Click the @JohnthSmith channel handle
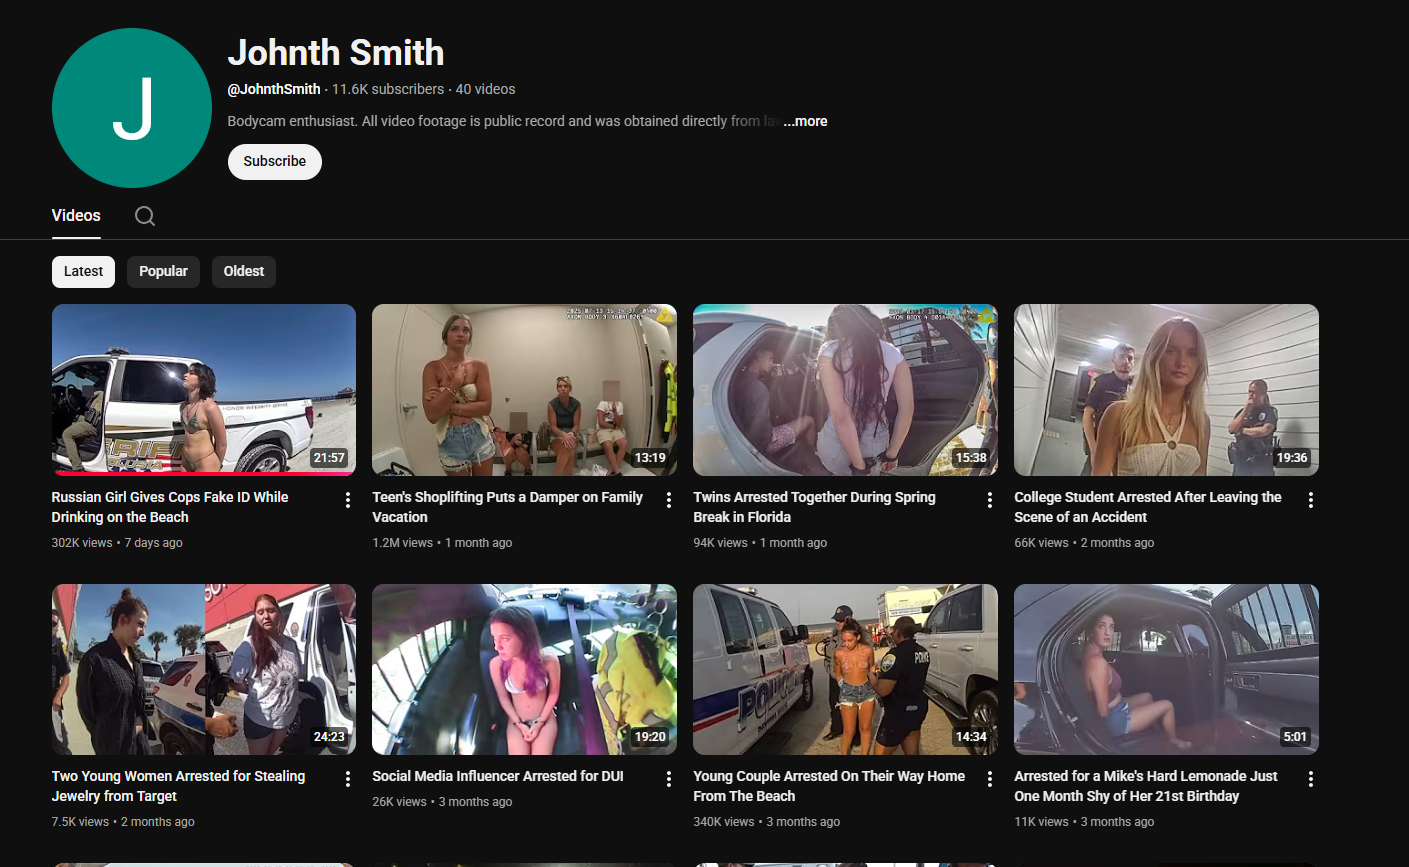 click(x=274, y=89)
